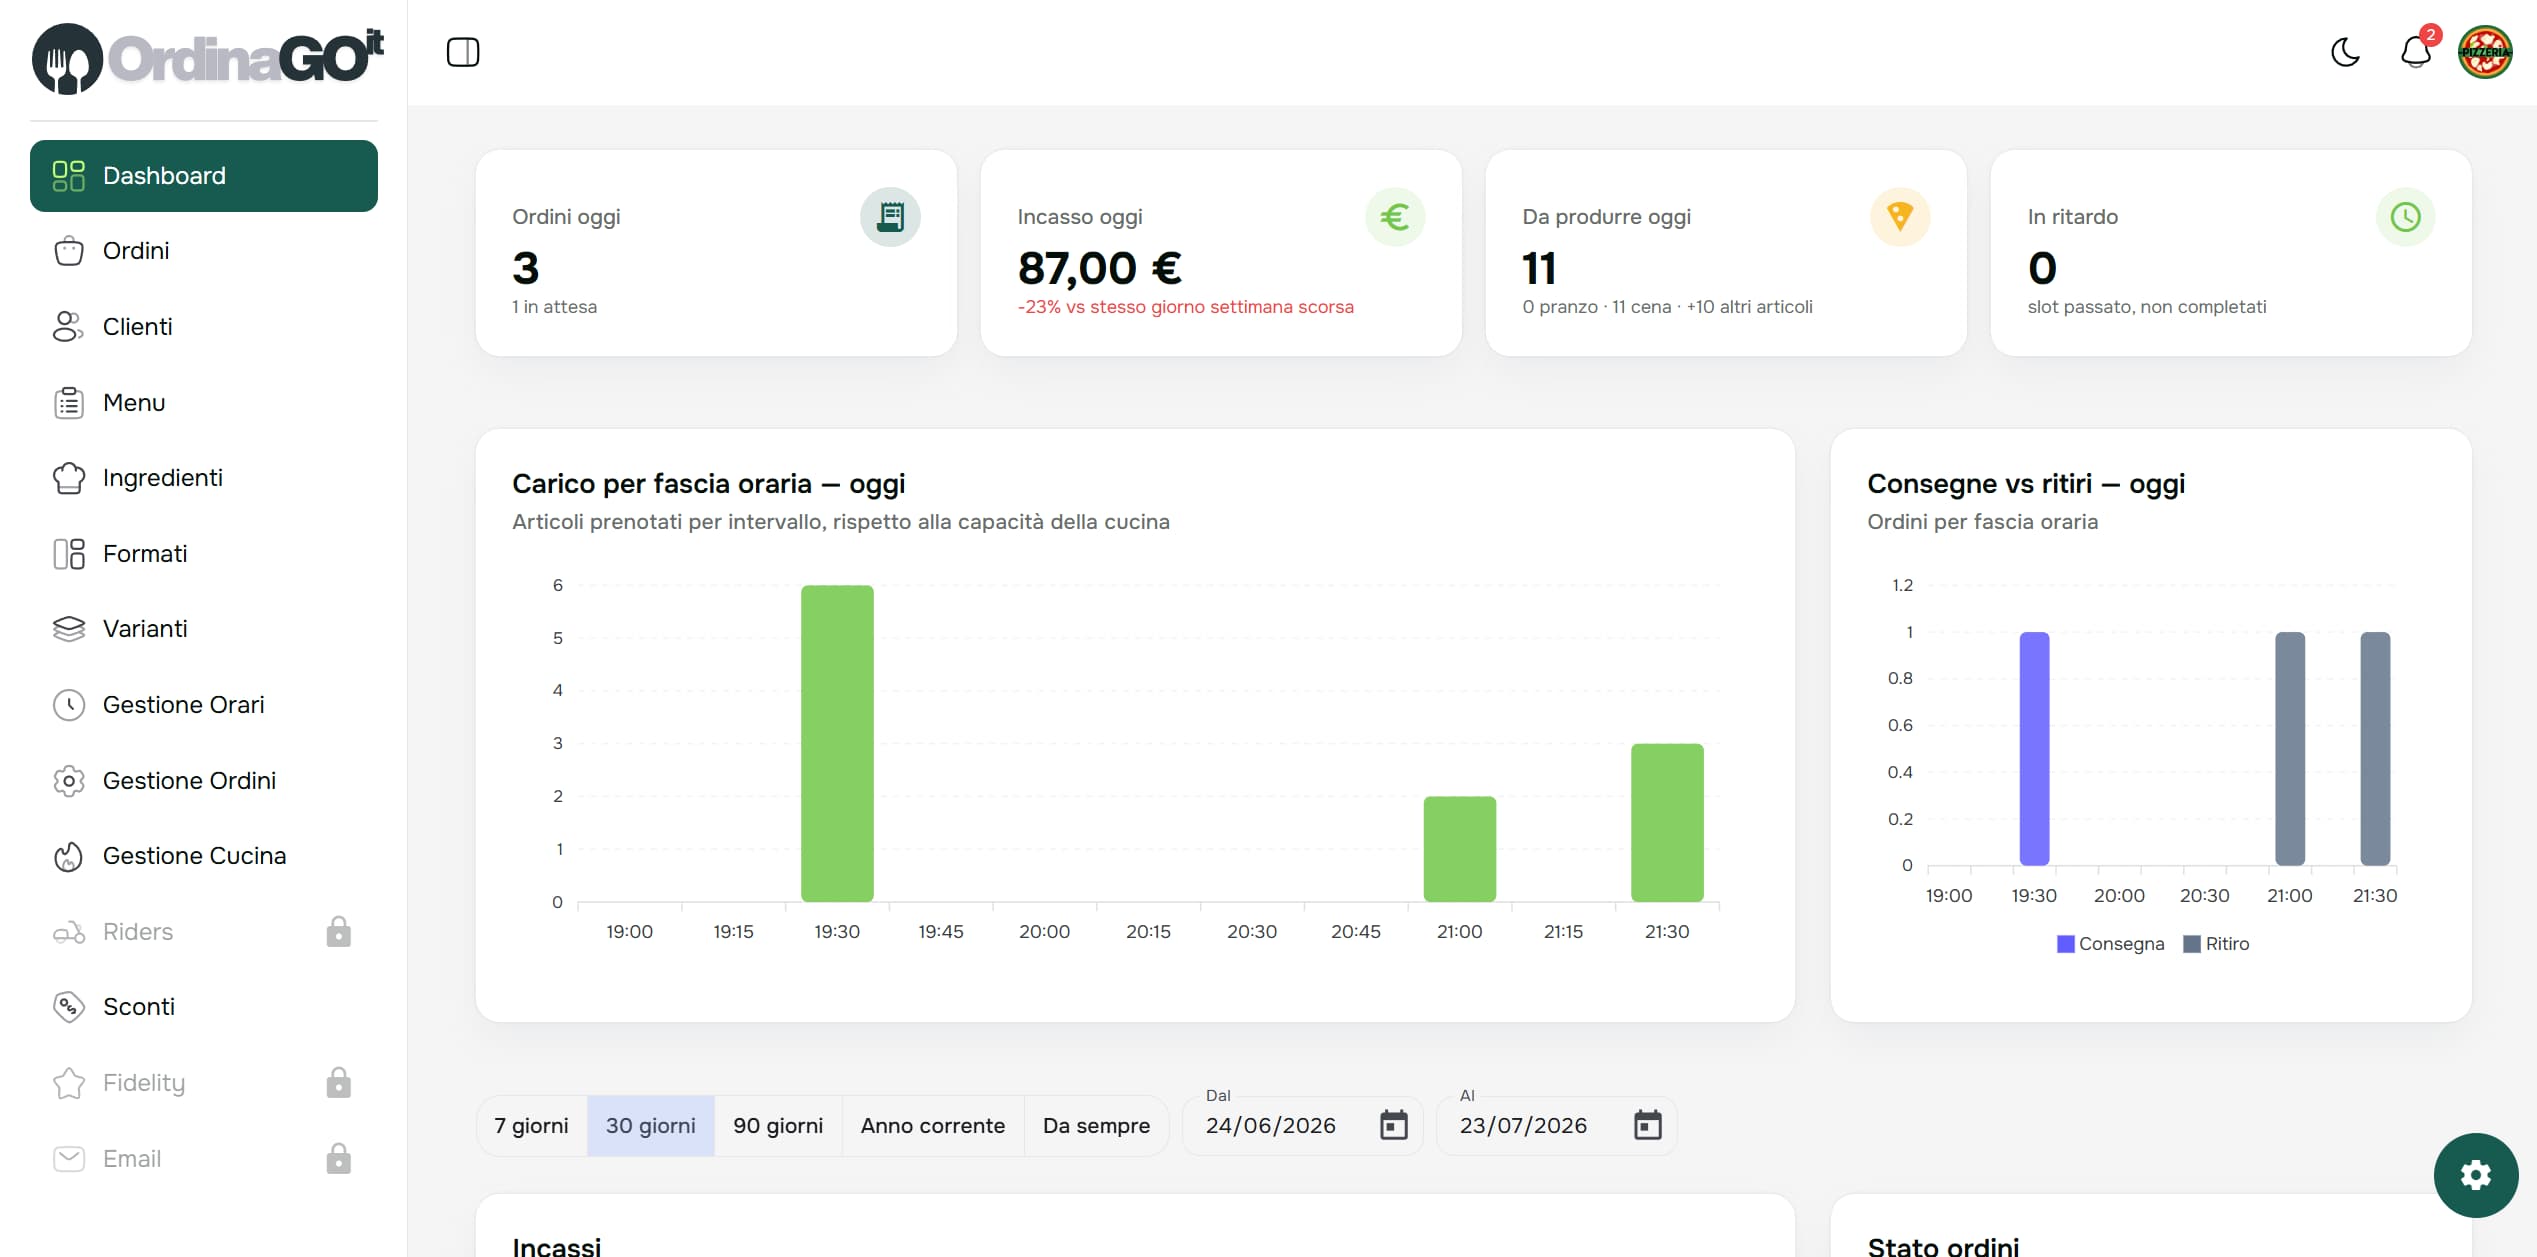2537x1257 pixels.
Task: Select the 90 giorni range
Action: point(778,1126)
